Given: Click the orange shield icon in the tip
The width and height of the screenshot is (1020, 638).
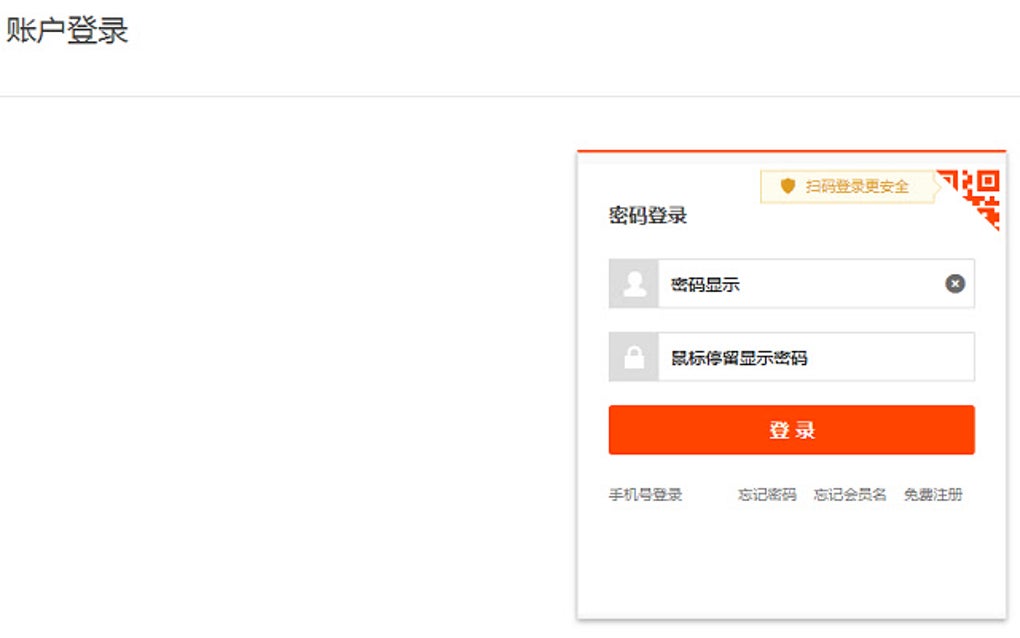Looking at the screenshot, I should tap(788, 186).
